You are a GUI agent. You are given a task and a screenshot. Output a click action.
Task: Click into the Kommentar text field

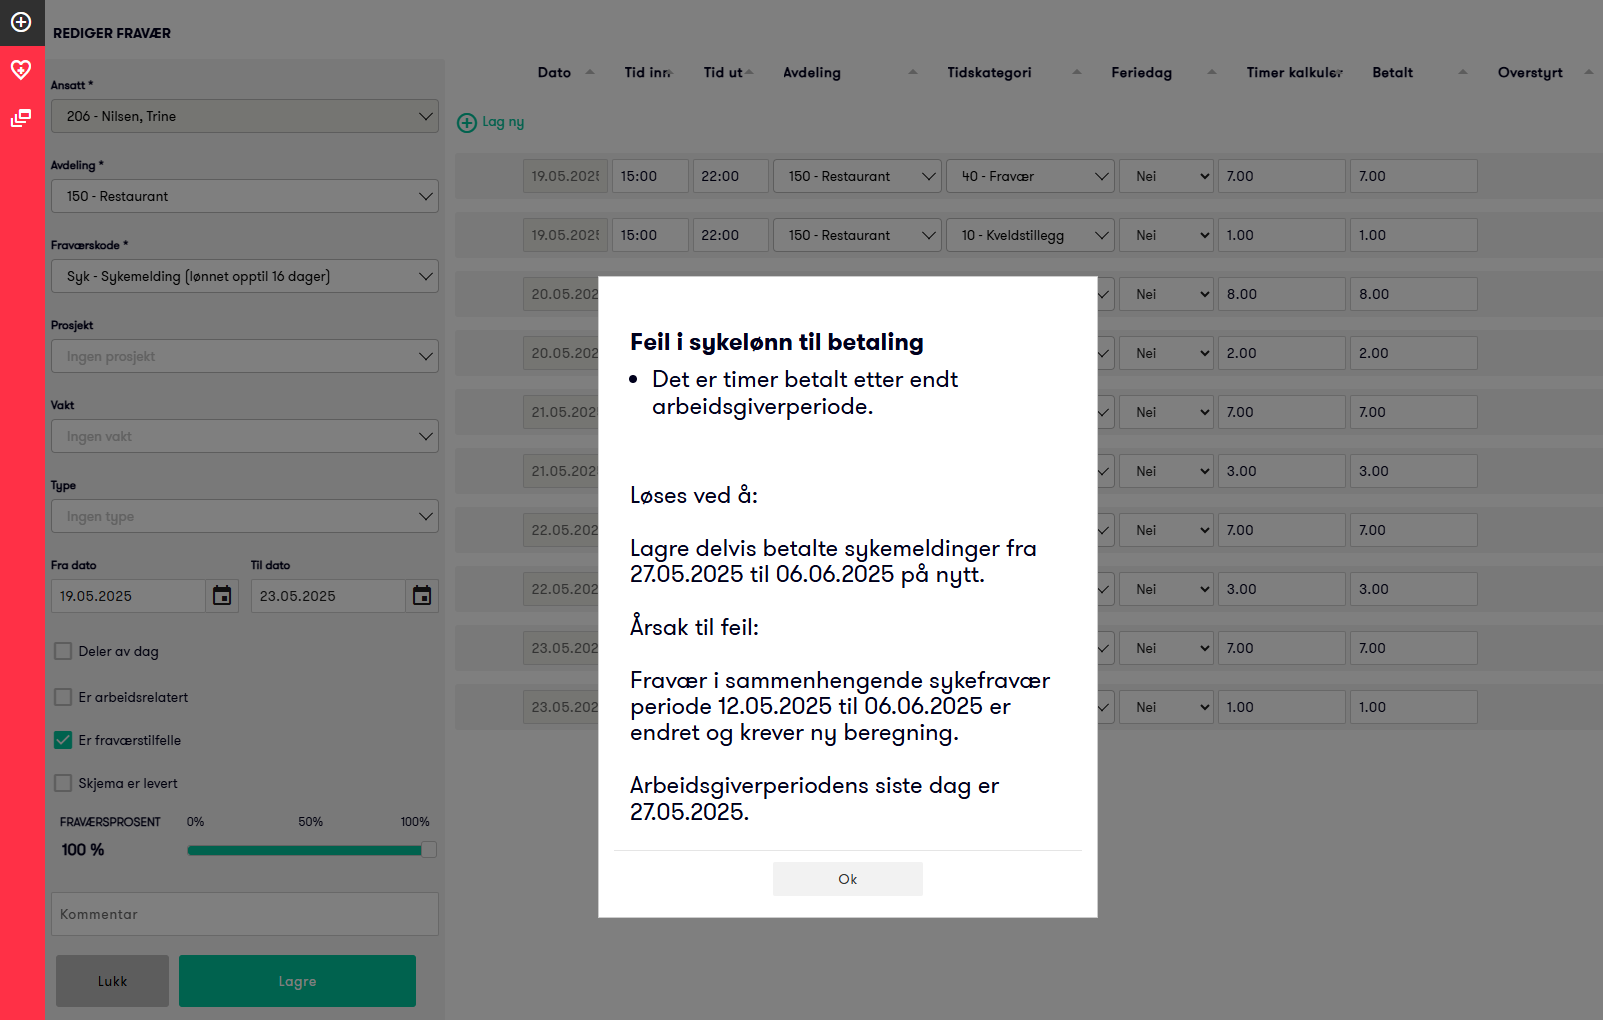tap(245, 914)
